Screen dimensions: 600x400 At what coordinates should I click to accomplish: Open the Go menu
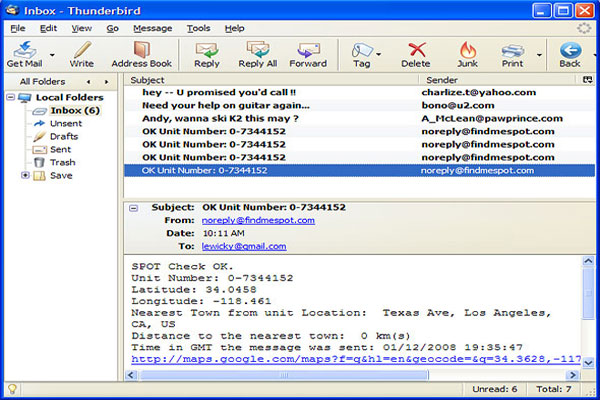tap(112, 28)
